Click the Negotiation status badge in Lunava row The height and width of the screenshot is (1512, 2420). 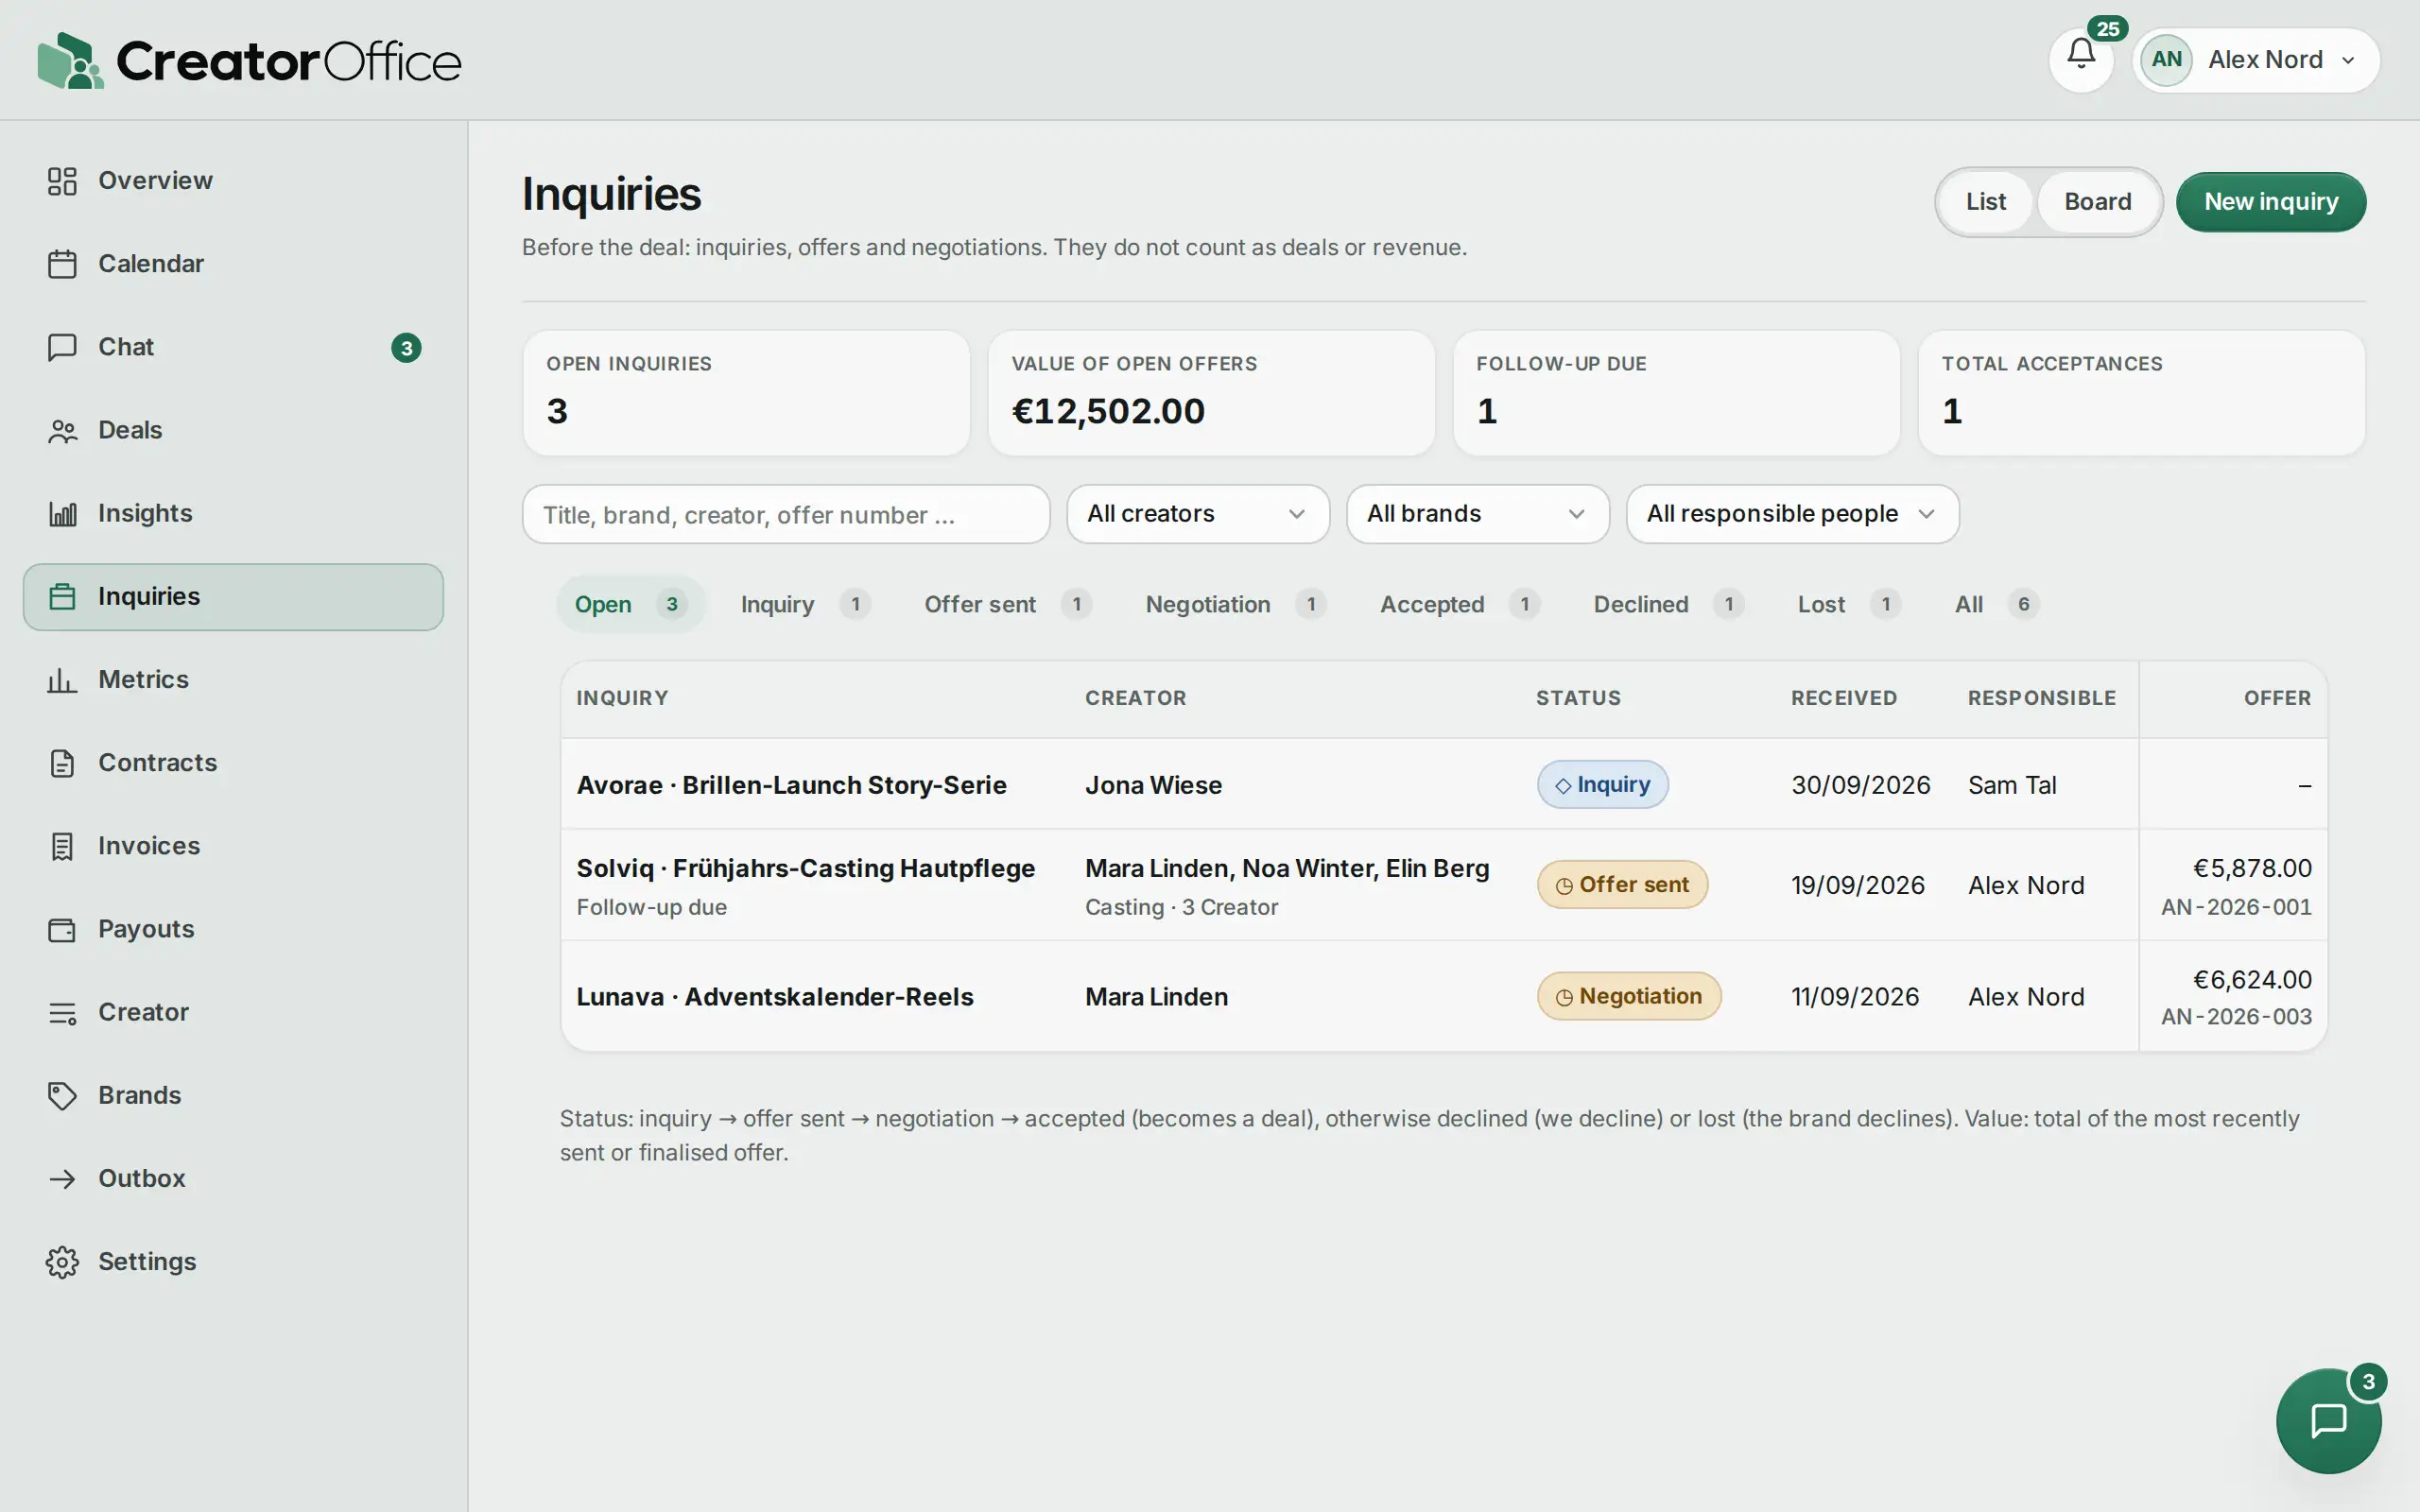click(1628, 996)
